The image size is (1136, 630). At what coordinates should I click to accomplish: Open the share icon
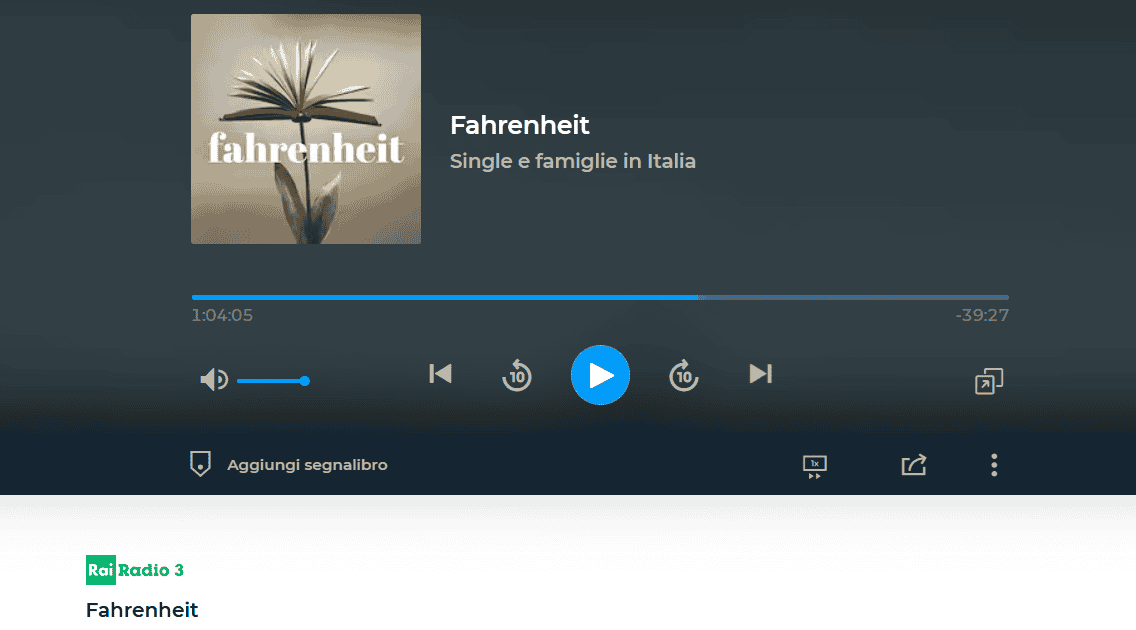click(x=914, y=465)
